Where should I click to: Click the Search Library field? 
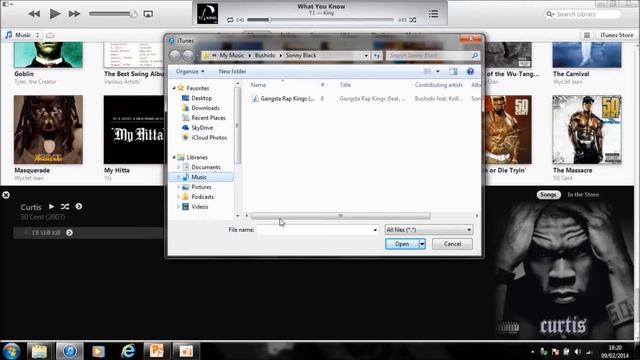point(583,14)
